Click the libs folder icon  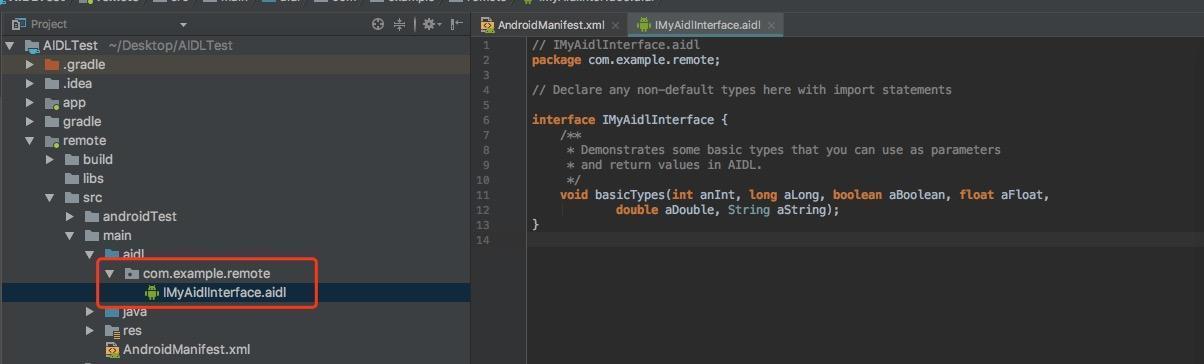[x=72, y=179]
